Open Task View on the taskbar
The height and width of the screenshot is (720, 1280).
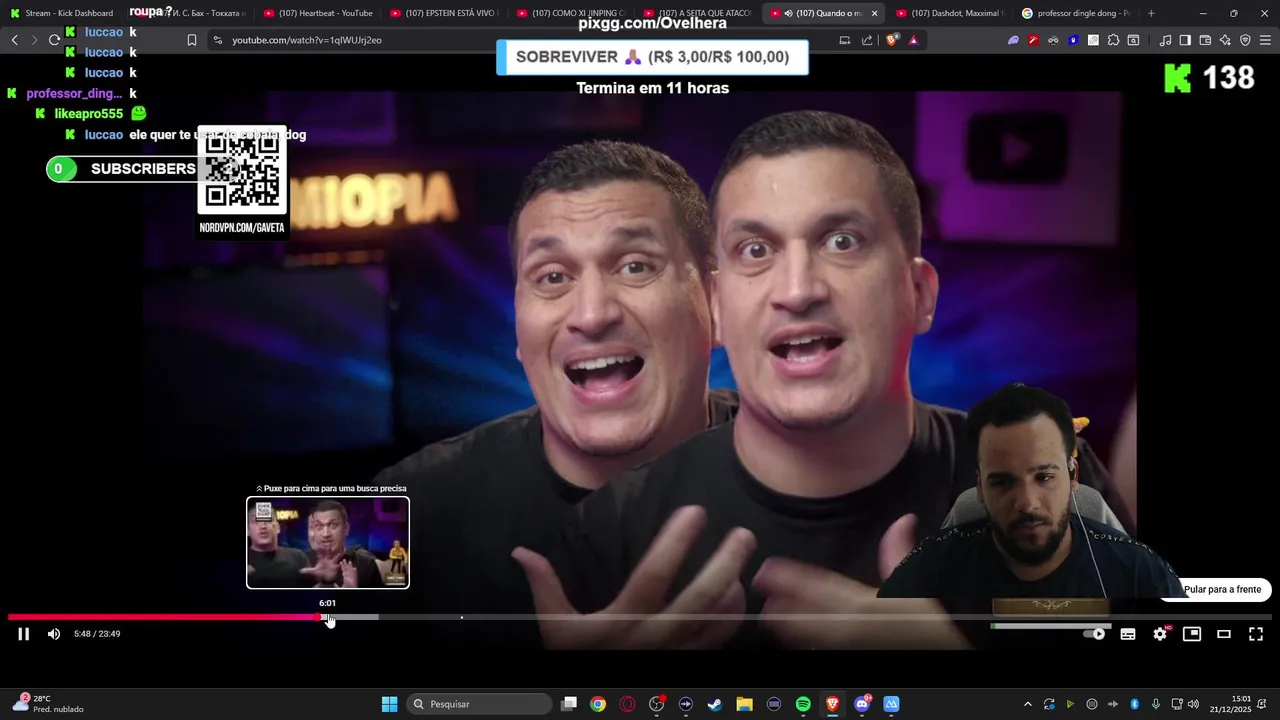tap(569, 704)
